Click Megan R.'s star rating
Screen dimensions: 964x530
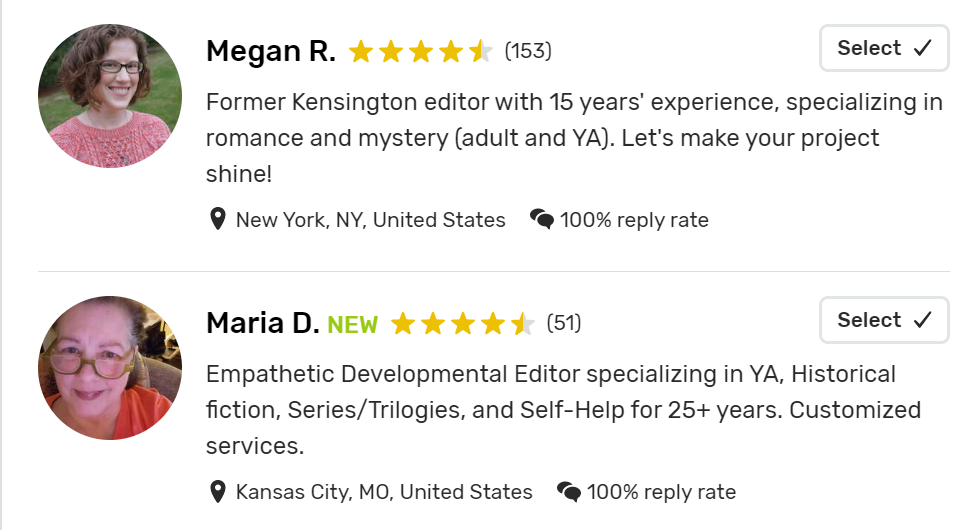[421, 52]
